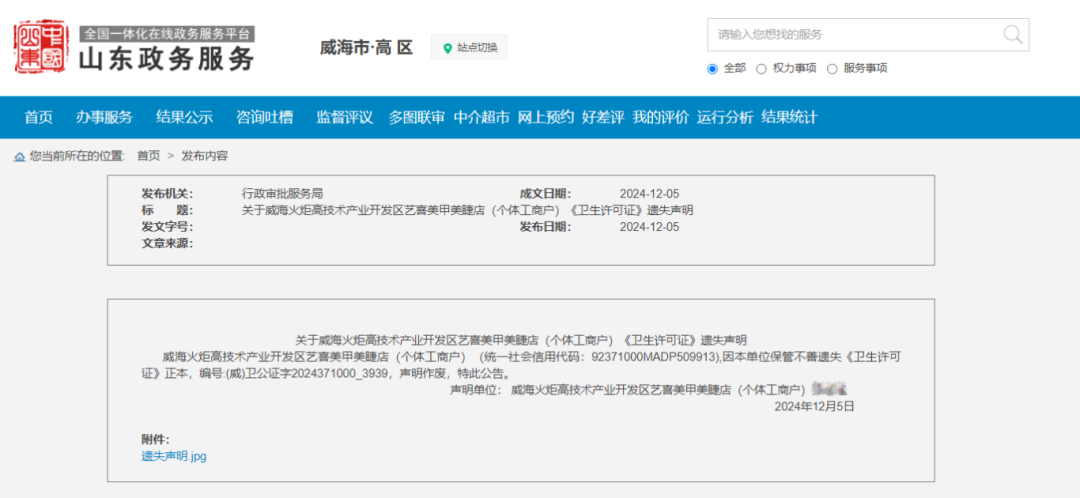Open 咨询吐槽 in navigation bar

pos(264,117)
